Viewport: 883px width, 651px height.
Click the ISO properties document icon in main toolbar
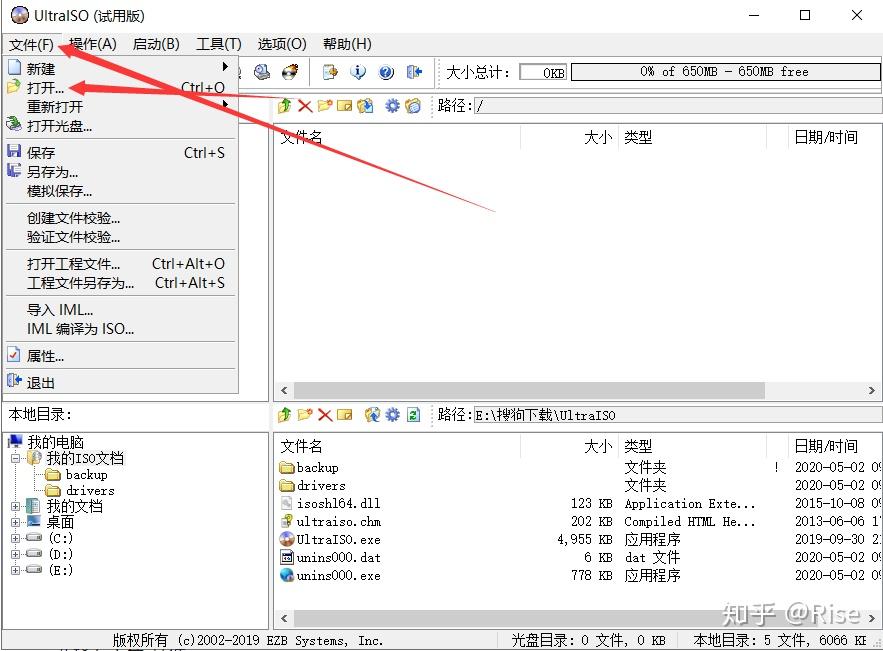330,72
